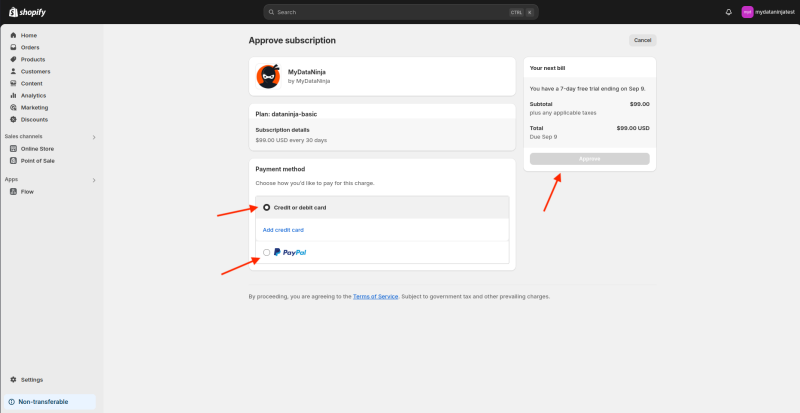The width and height of the screenshot is (800, 413).
Task: Click the MyDataNinja app logo
Action: (x=268, y=76)
